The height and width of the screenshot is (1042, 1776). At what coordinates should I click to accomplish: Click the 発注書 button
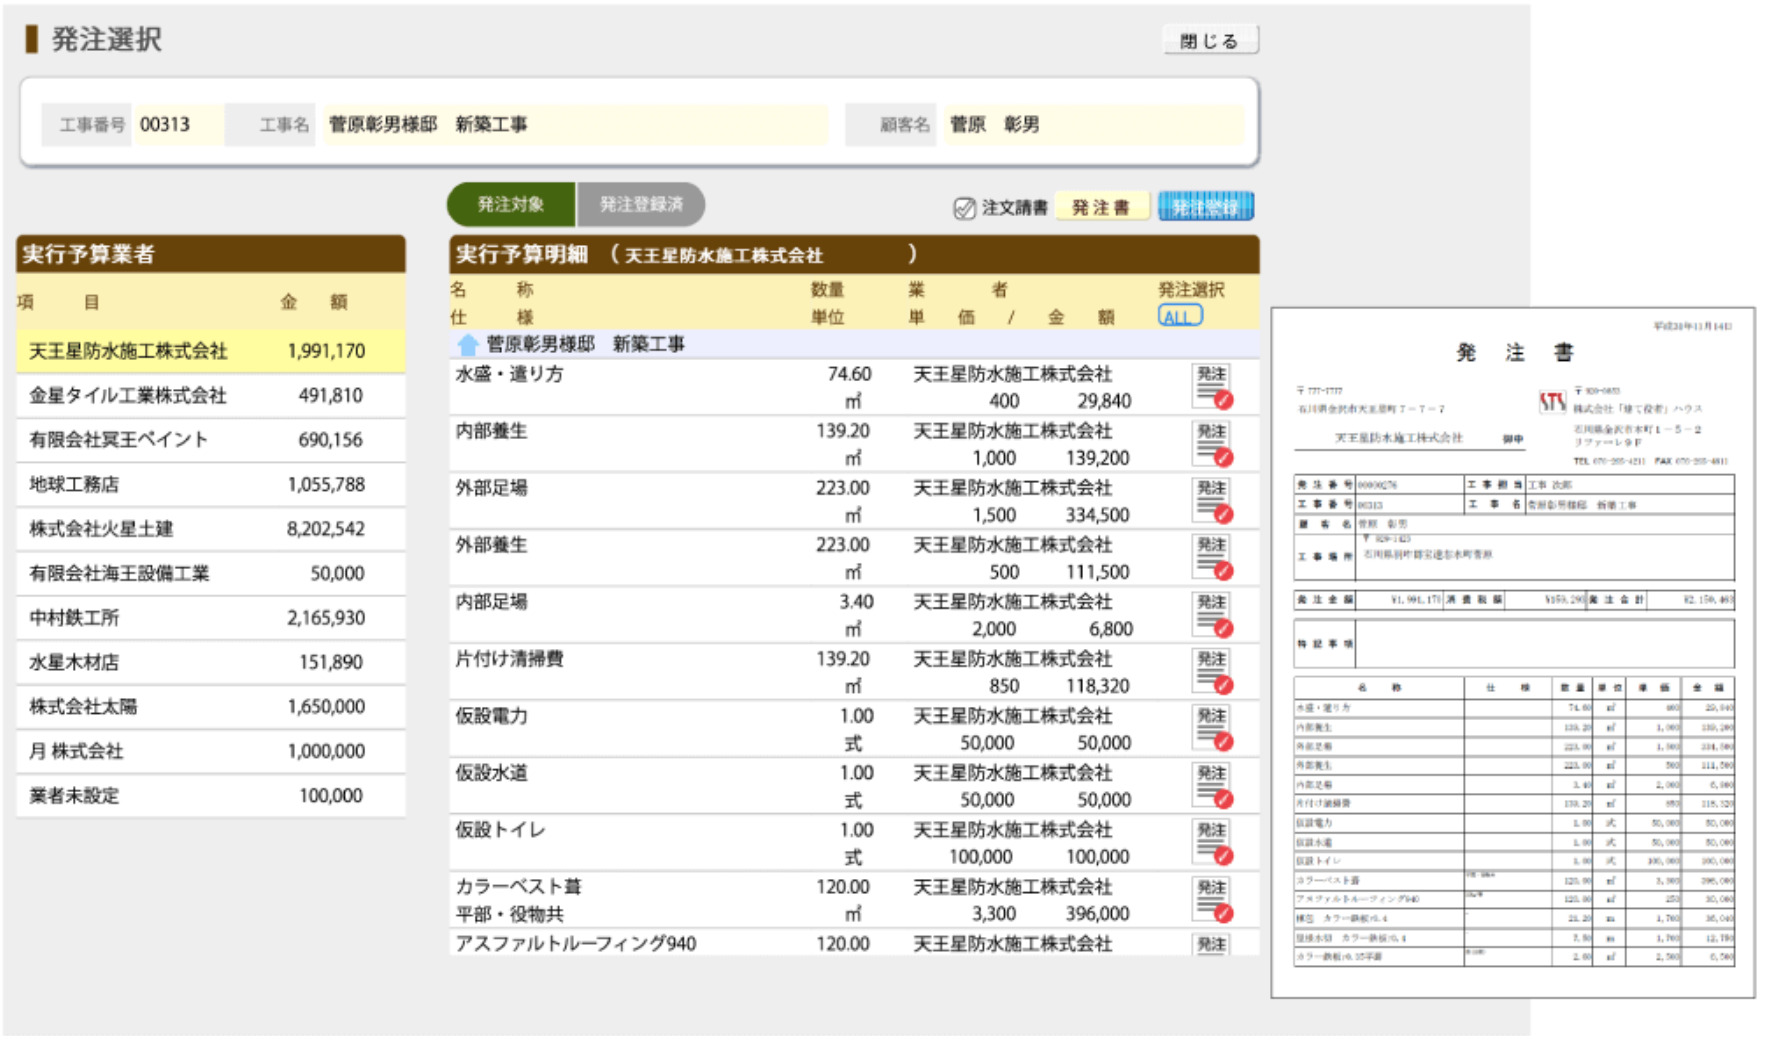[1101, 207]
